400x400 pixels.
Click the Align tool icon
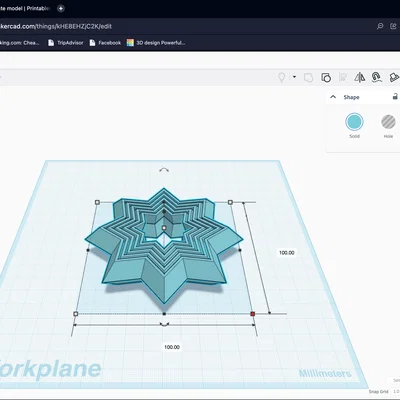[x=342, y=78]
